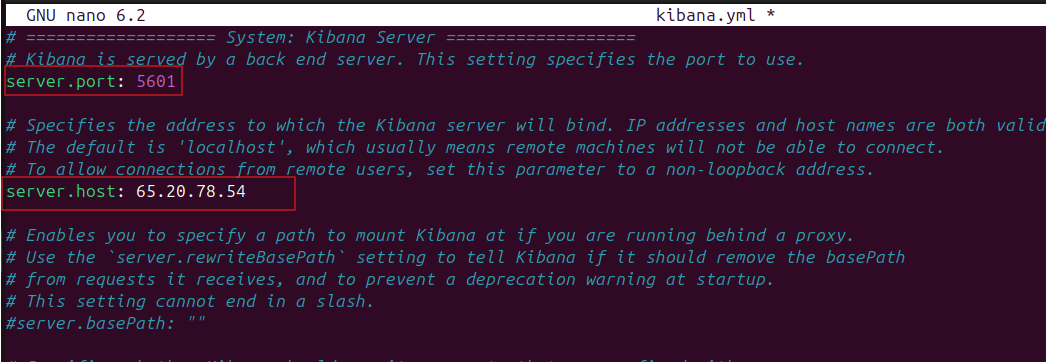Screen dimensions: 1046x362
Task: Click the modified asterisk beside kibana.yml
Action: point(770,15)
